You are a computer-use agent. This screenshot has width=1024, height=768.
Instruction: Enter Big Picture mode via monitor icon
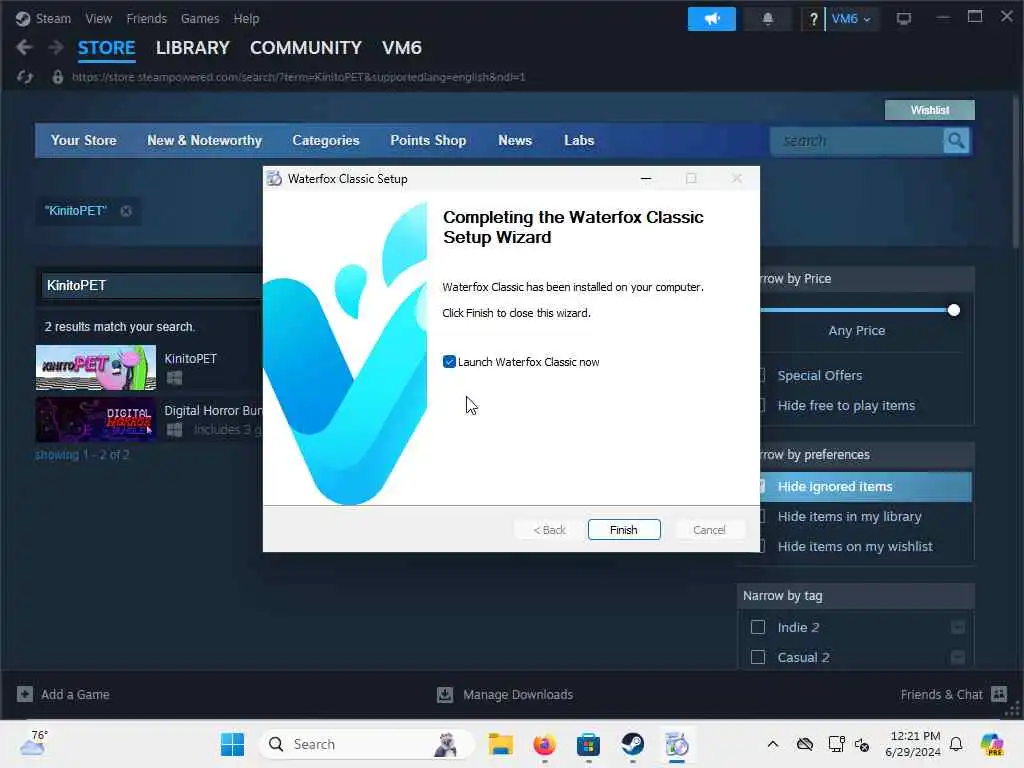tap(903, 19)
